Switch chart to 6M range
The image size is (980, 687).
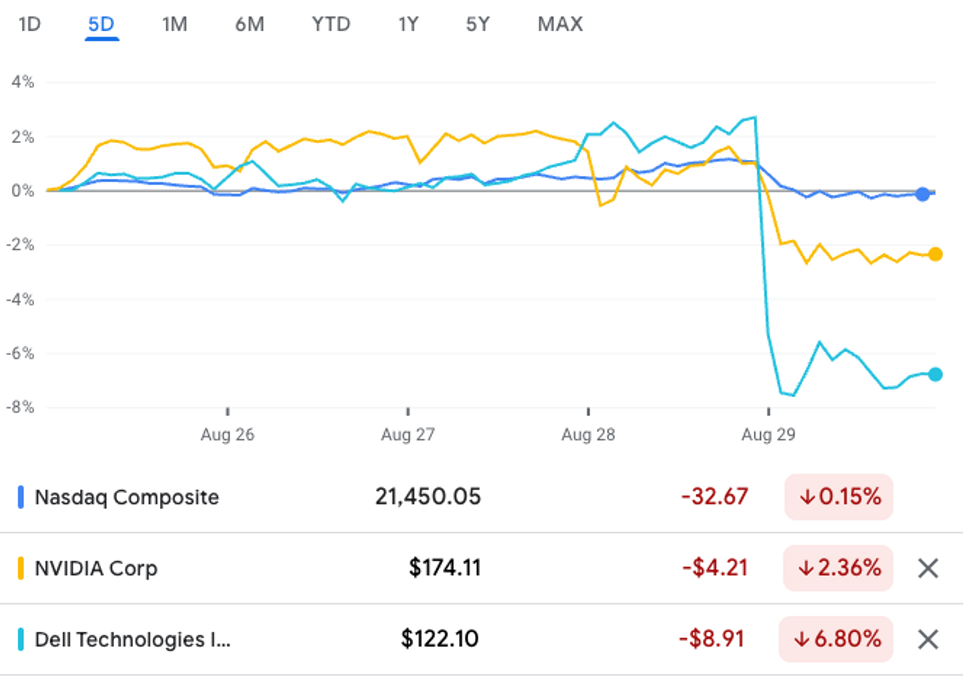pos(249,24)
